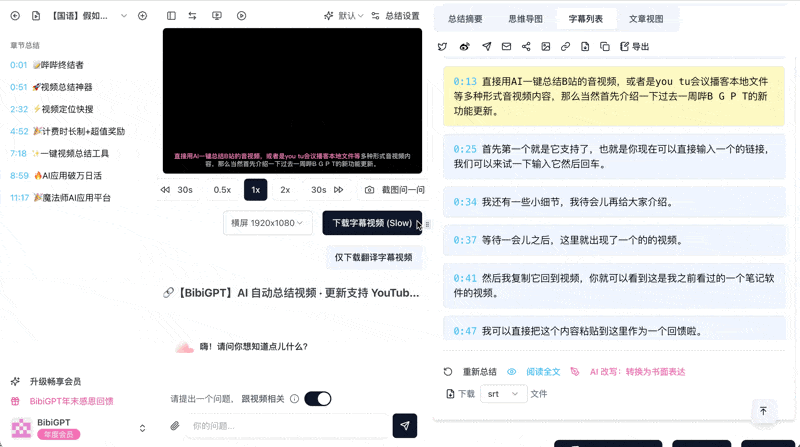Select 1x playback speed
800x447 pixels.
point(255,190)
